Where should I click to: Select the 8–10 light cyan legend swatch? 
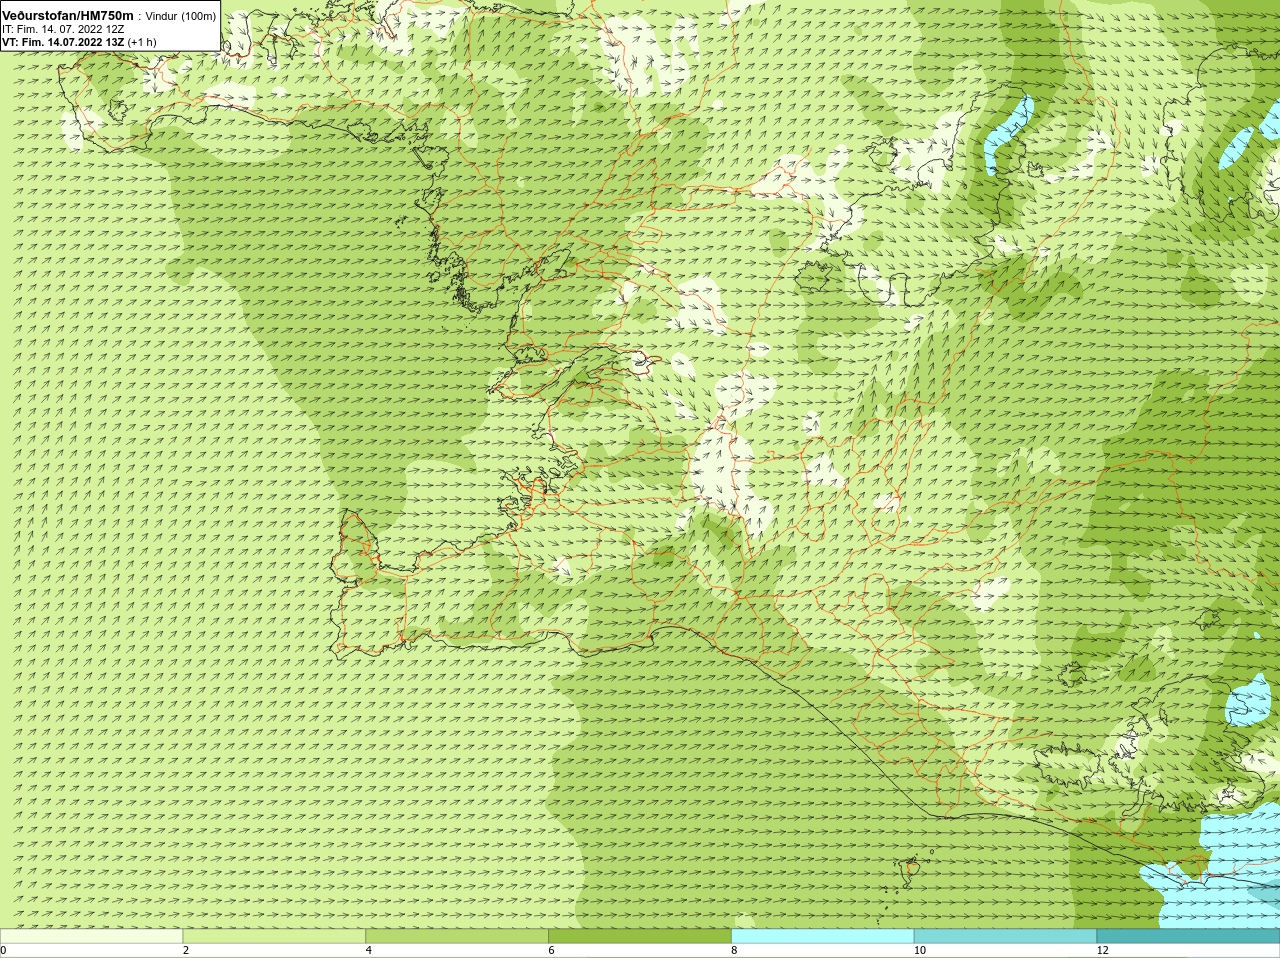[x=823, y=936]
